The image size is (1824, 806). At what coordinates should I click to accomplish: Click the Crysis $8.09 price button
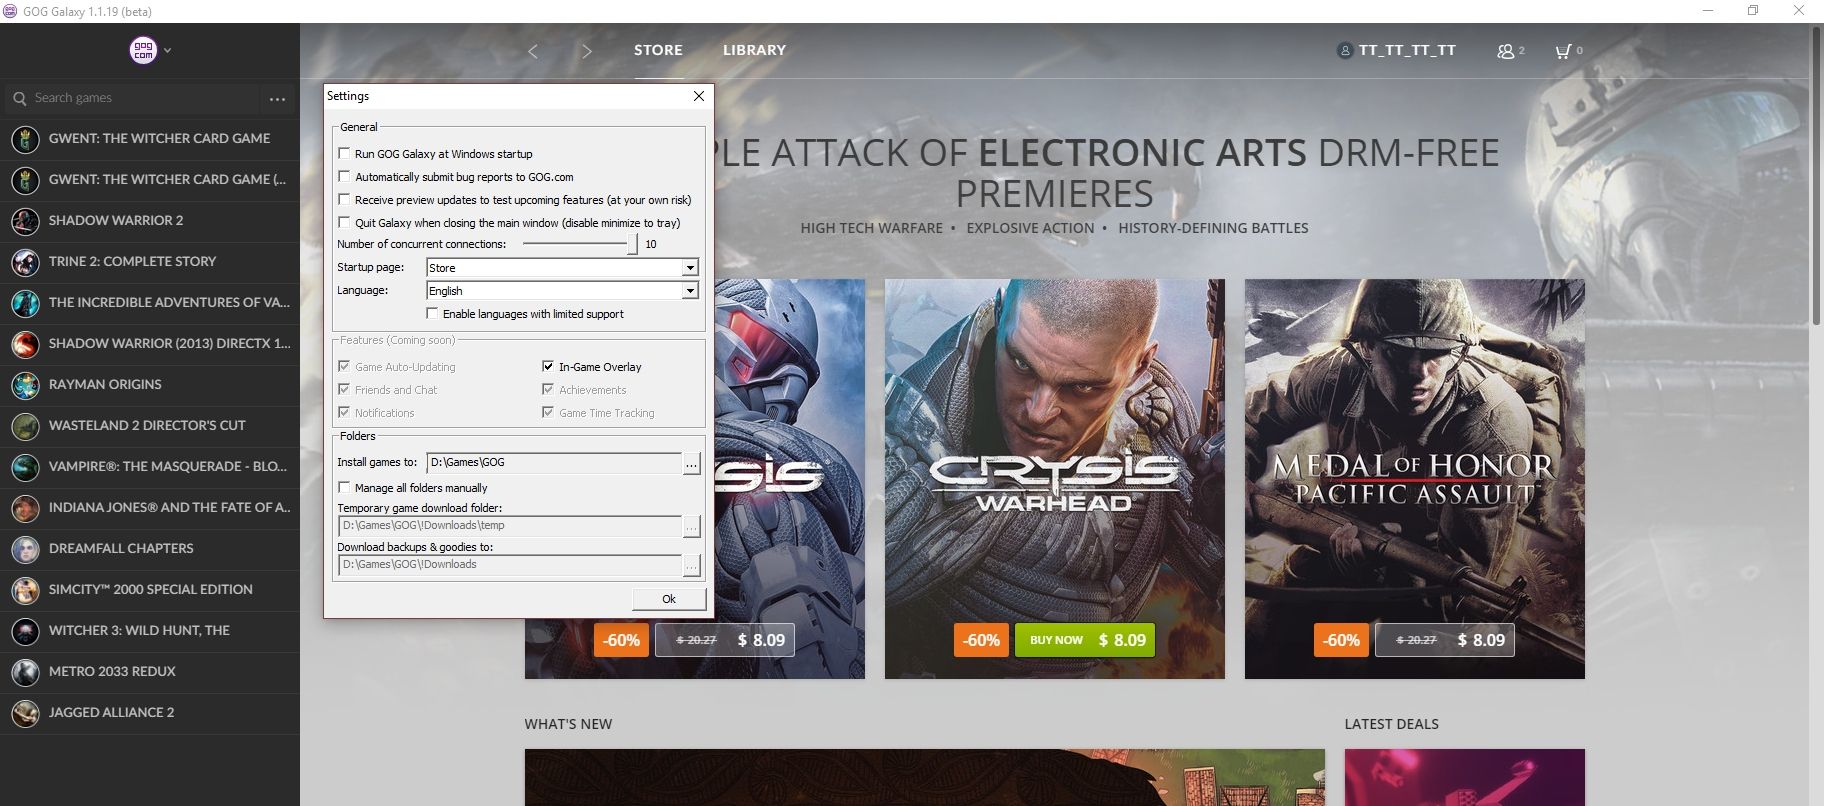[x=725, y=640]
